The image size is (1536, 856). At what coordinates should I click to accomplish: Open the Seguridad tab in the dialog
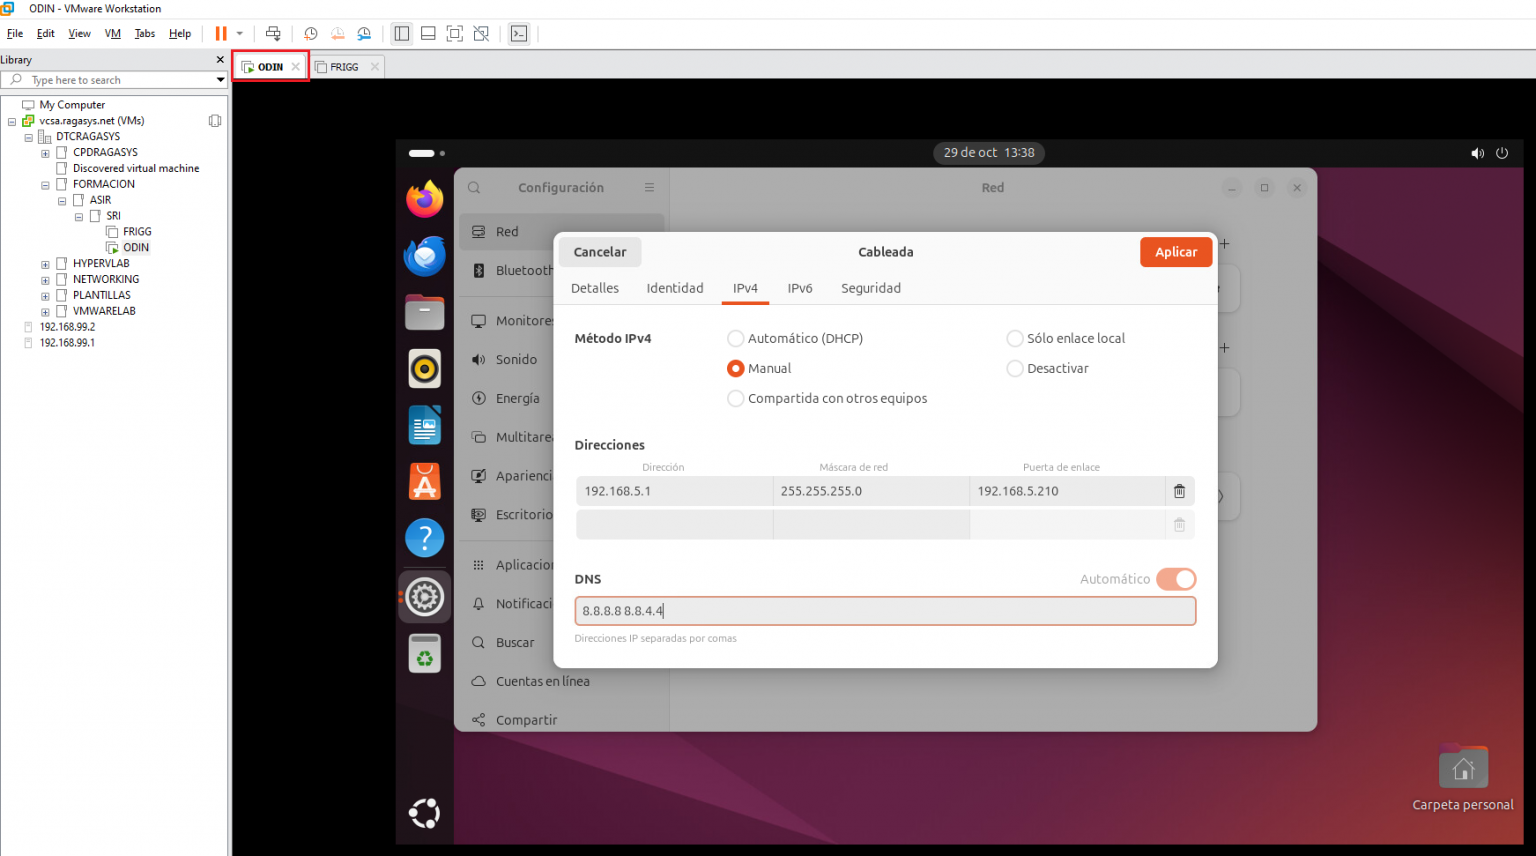[870, 288]
